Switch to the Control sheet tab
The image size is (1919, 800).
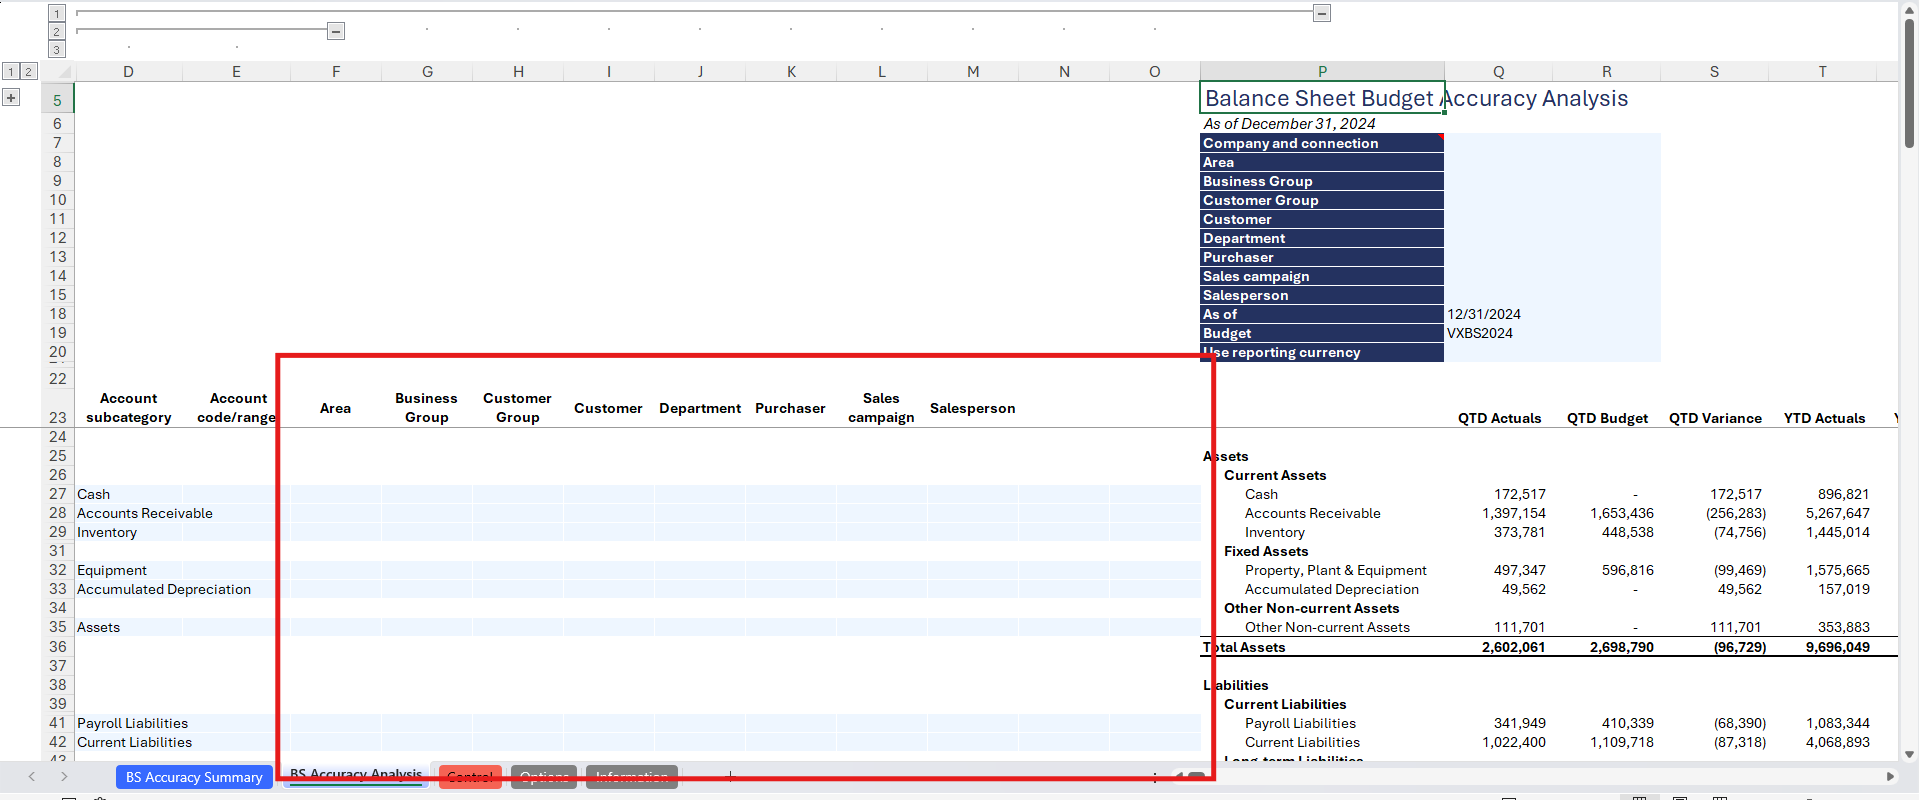tap(470, 777)
